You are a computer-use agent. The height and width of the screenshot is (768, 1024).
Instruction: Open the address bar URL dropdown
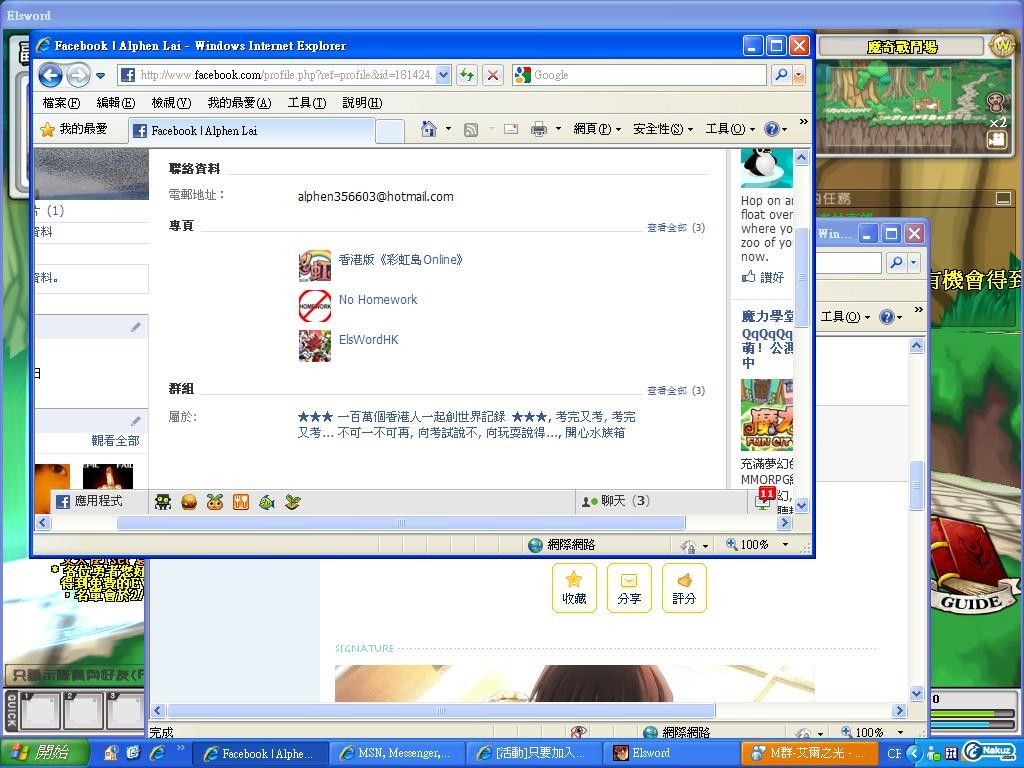(x=444, y=75)
